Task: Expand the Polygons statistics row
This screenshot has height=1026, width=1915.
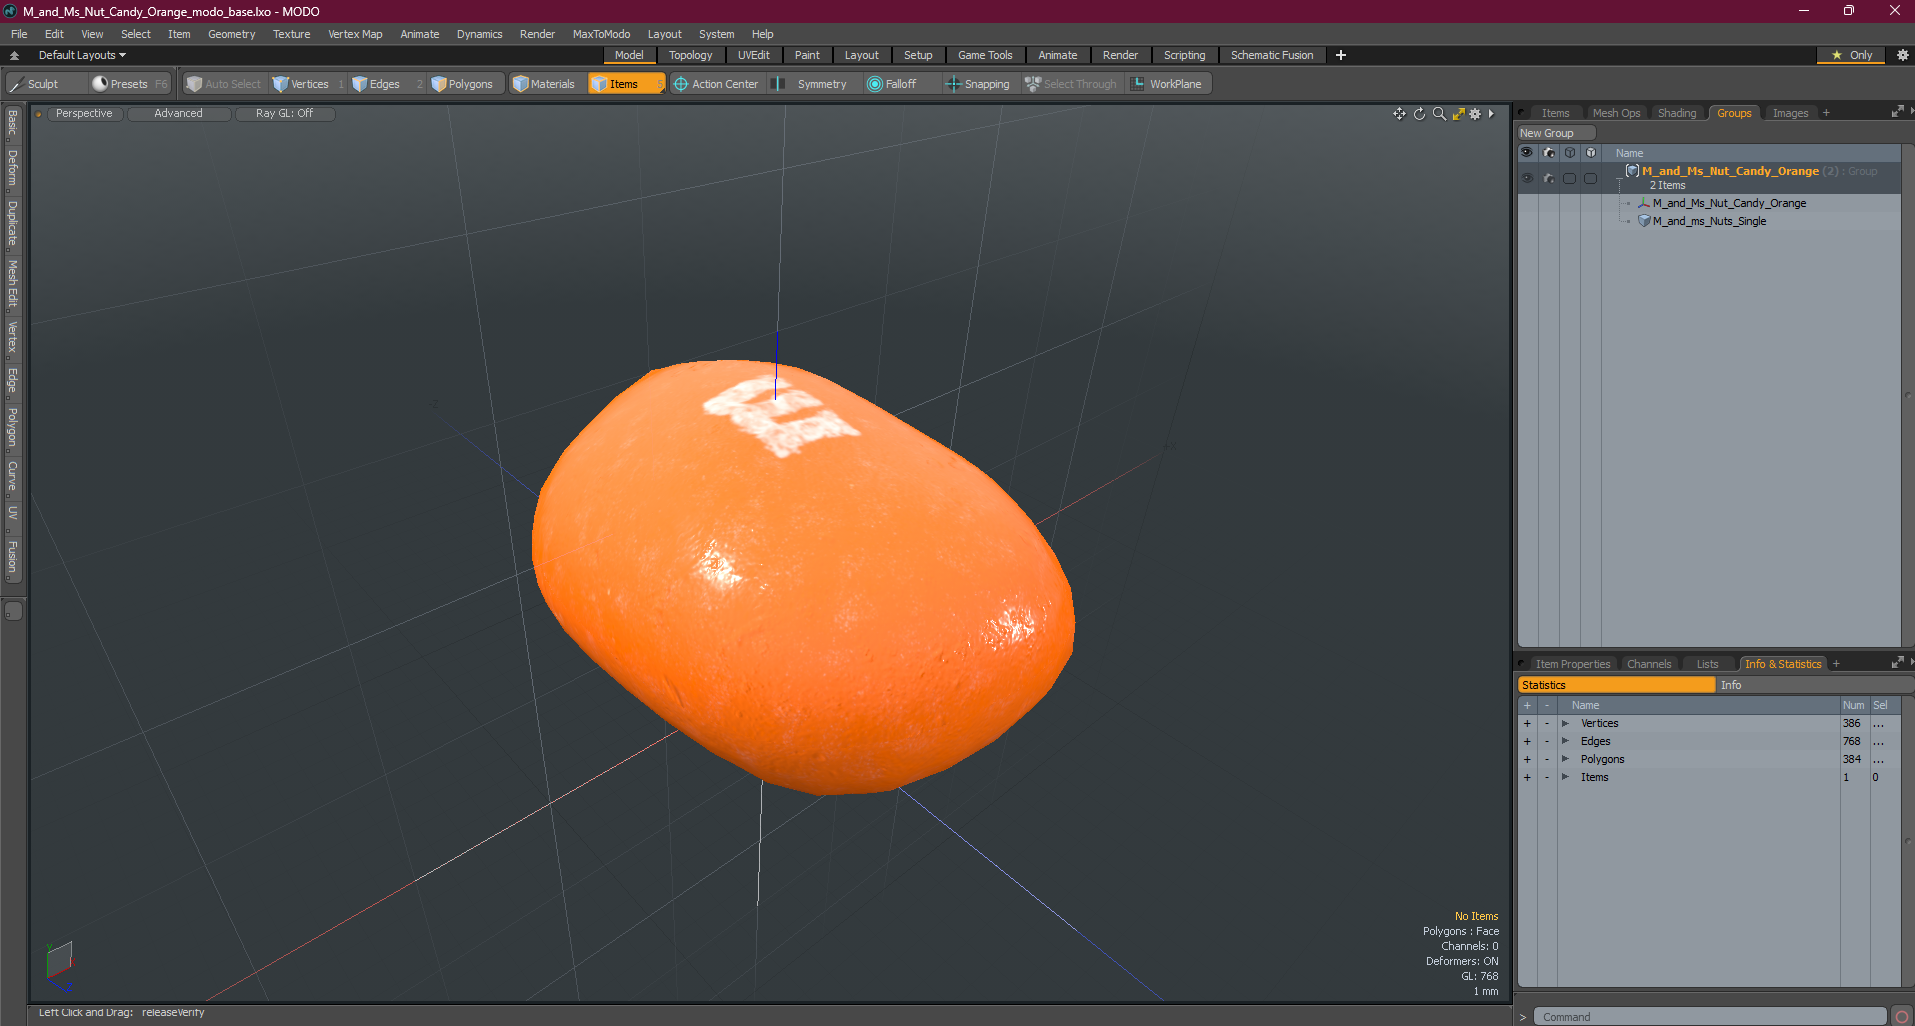Action: (1565, 759)
